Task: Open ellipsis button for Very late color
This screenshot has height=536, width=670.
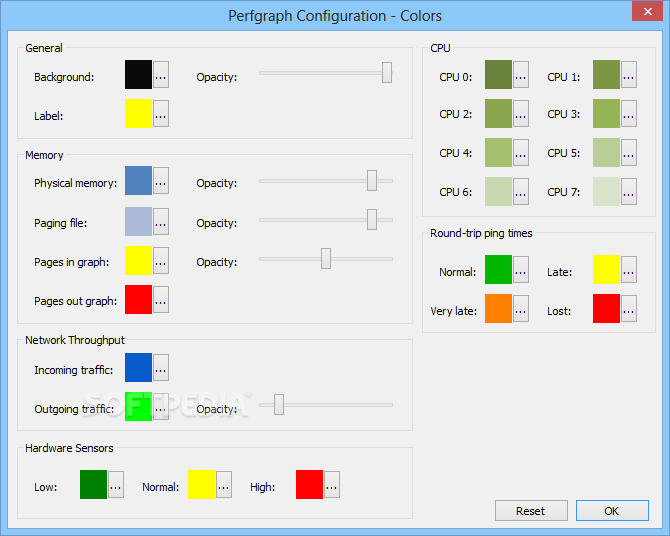Action: tap(521, 308)
